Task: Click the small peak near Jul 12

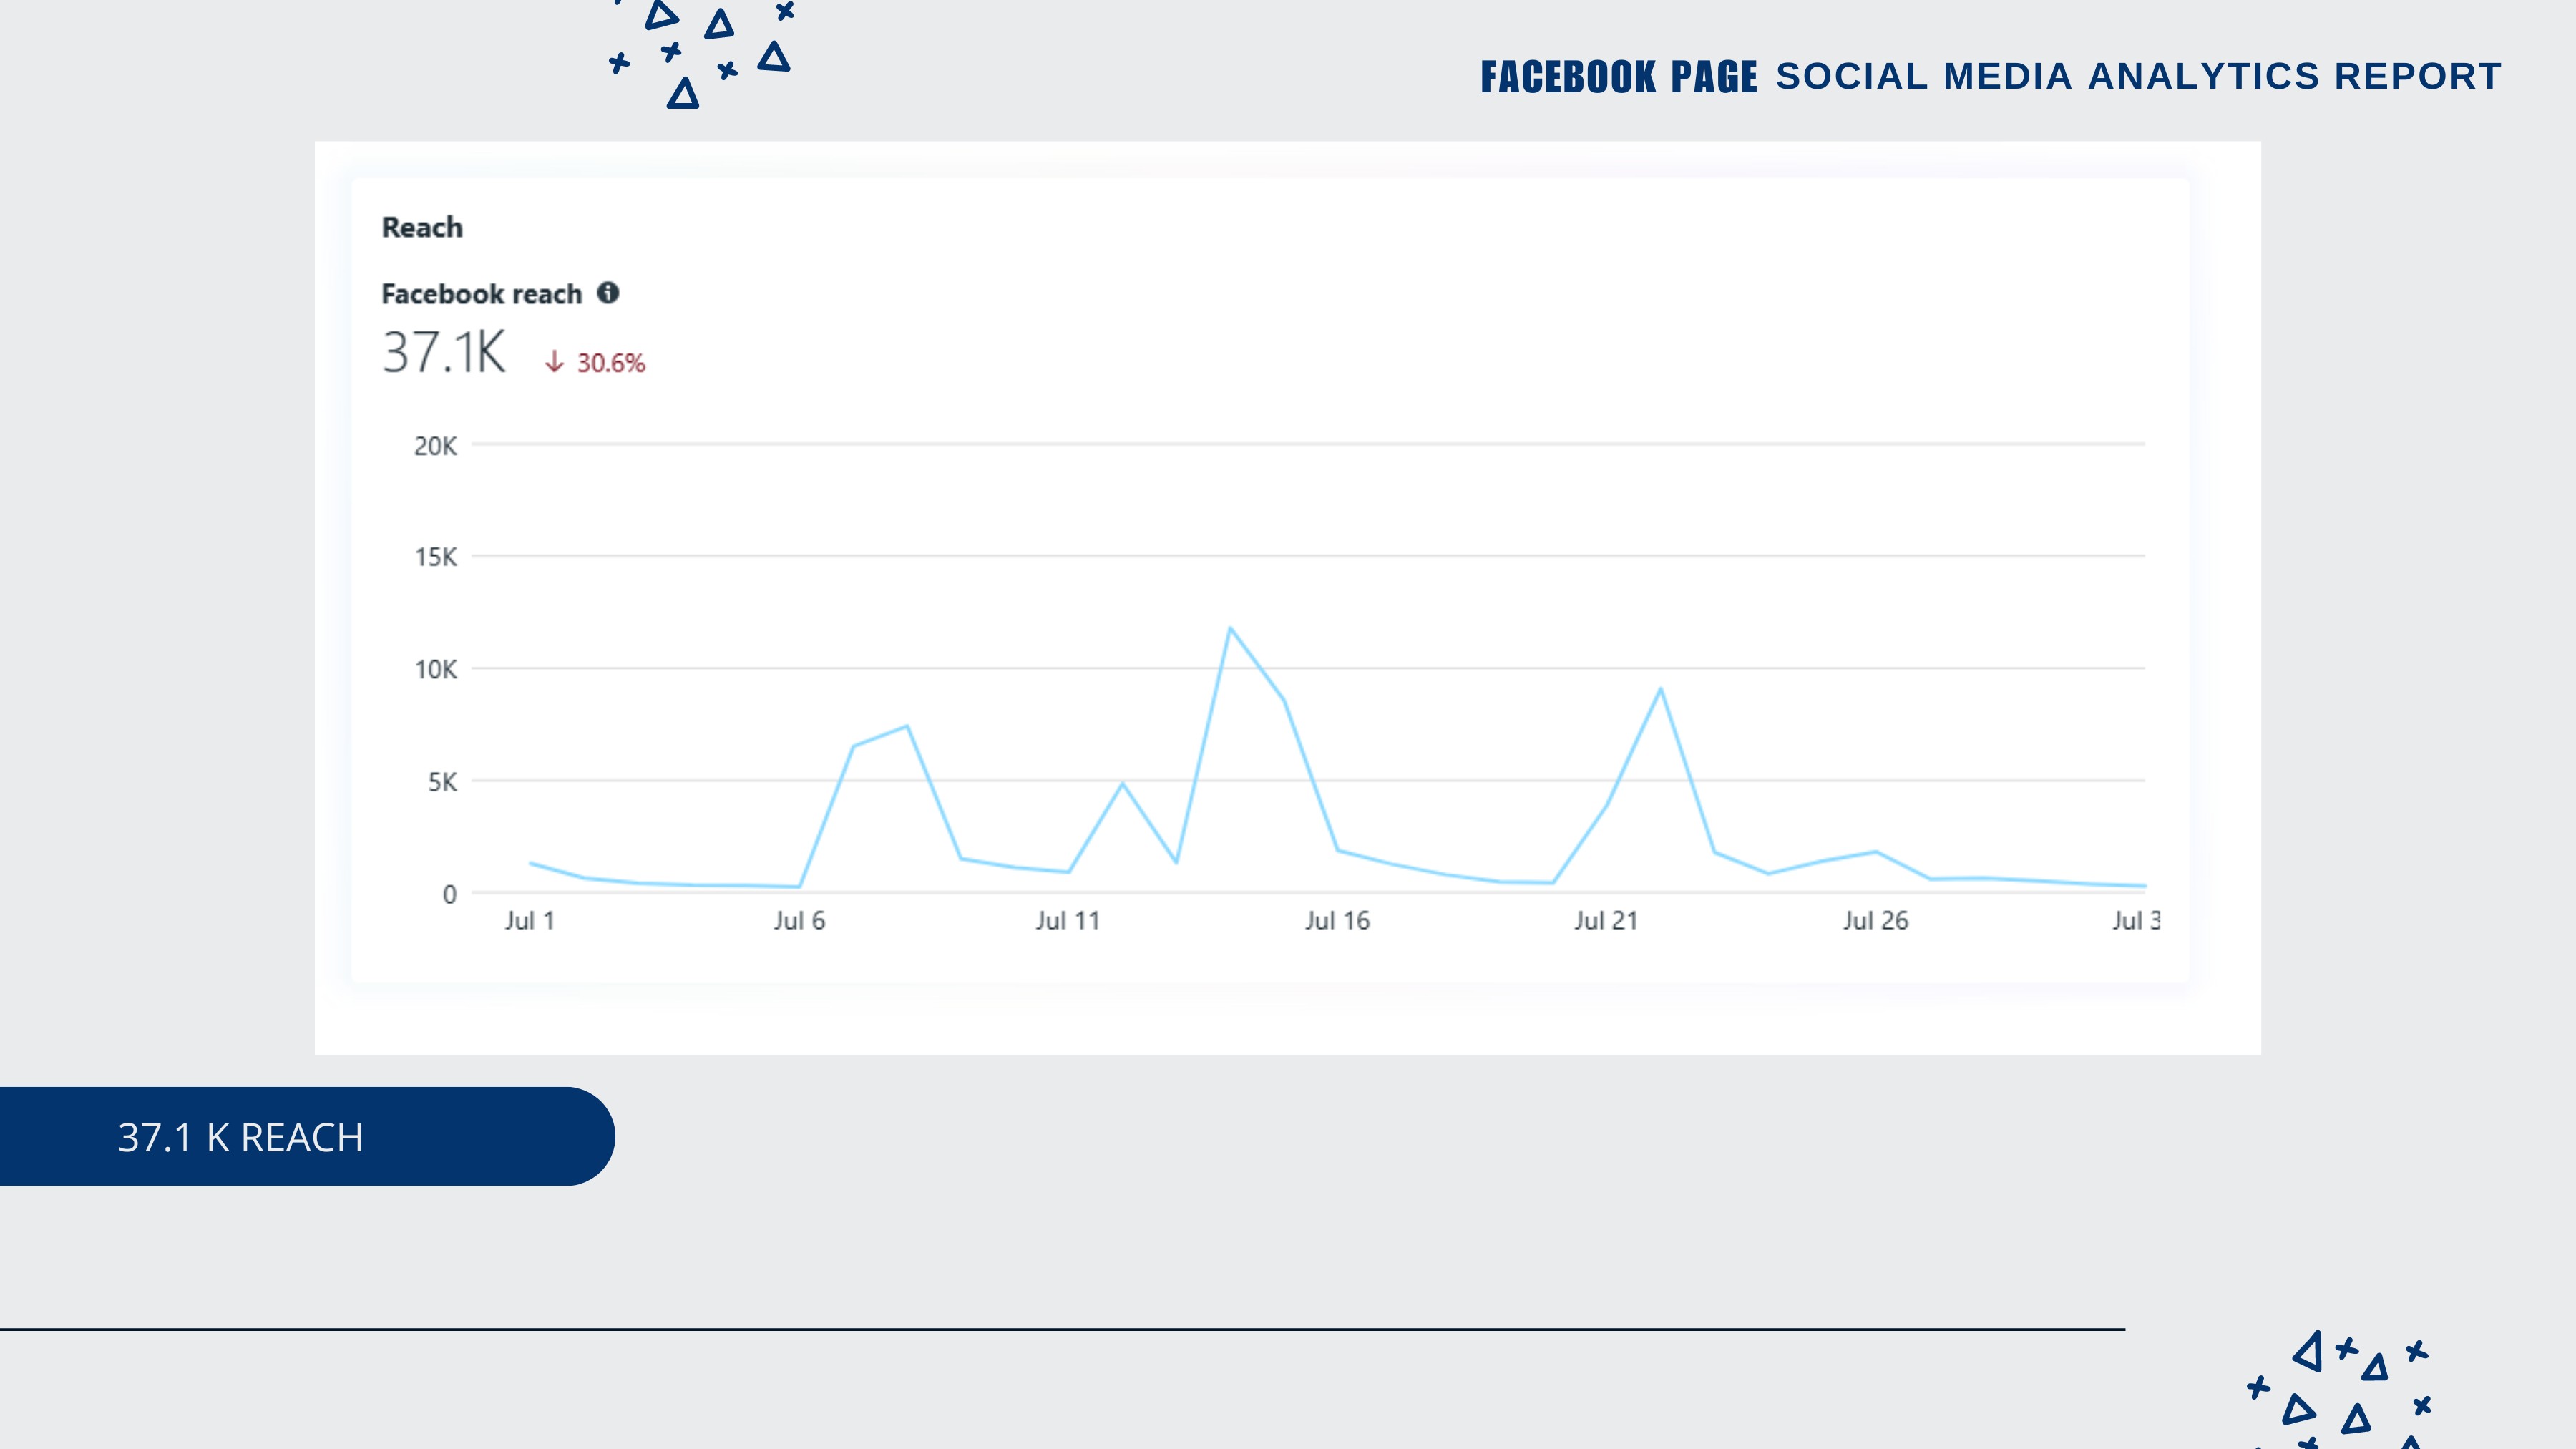Action: click(1122, 784)
